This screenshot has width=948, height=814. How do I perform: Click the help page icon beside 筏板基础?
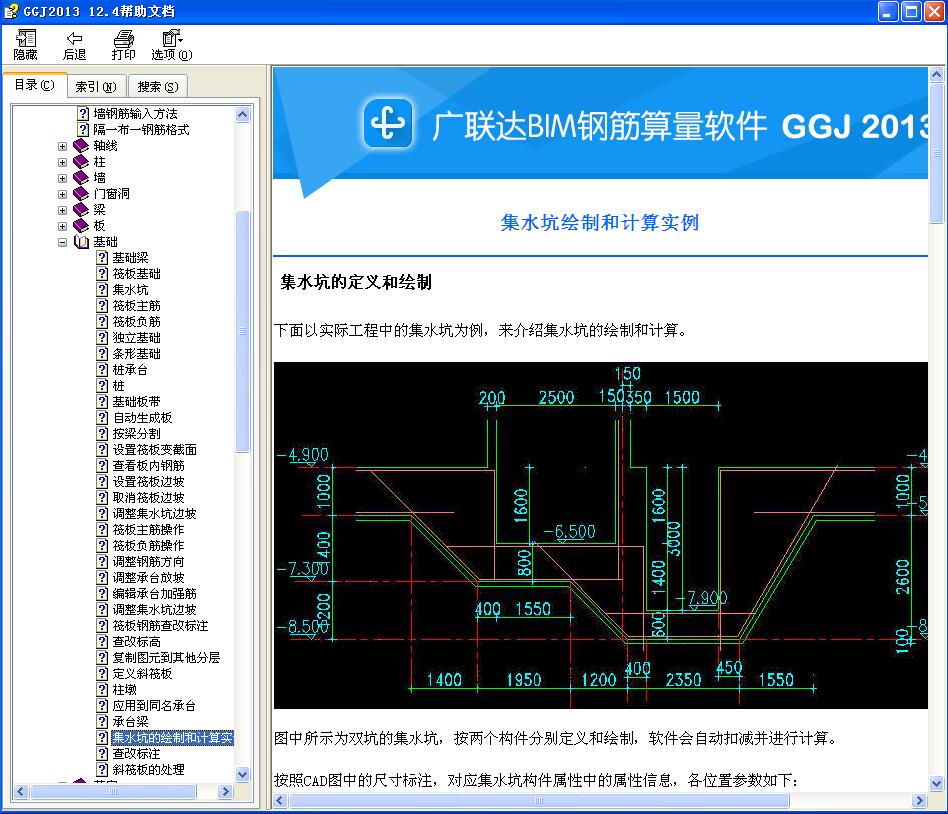coord(103,274)
